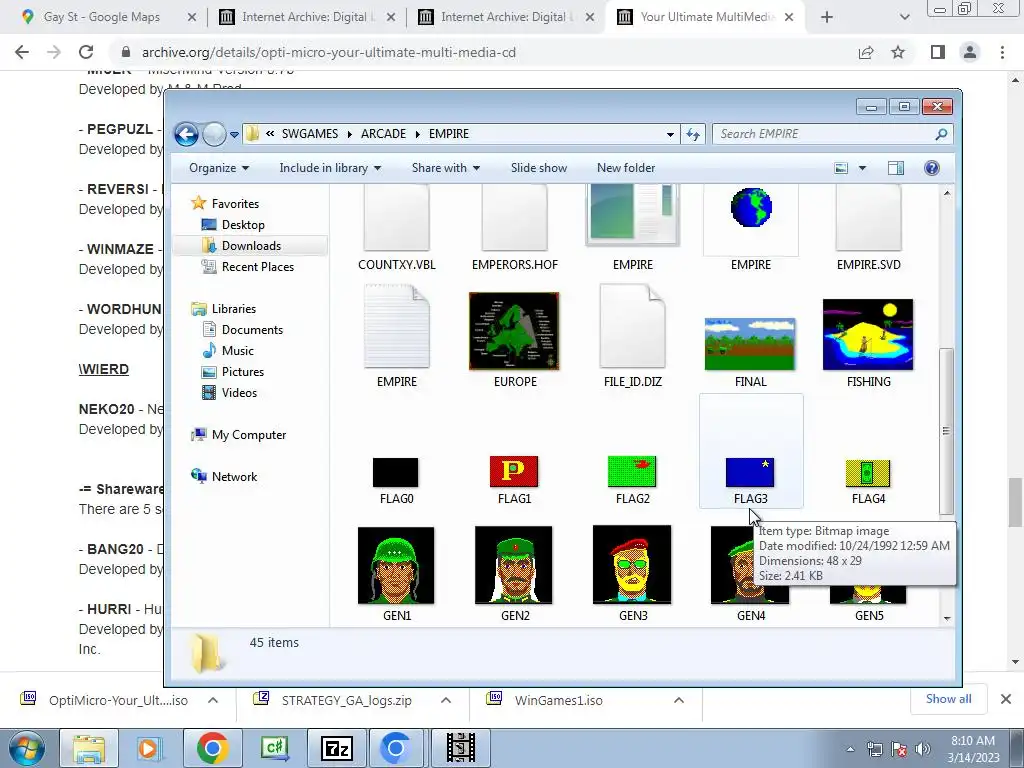Open the Share with menu

(x=445, y=168)
